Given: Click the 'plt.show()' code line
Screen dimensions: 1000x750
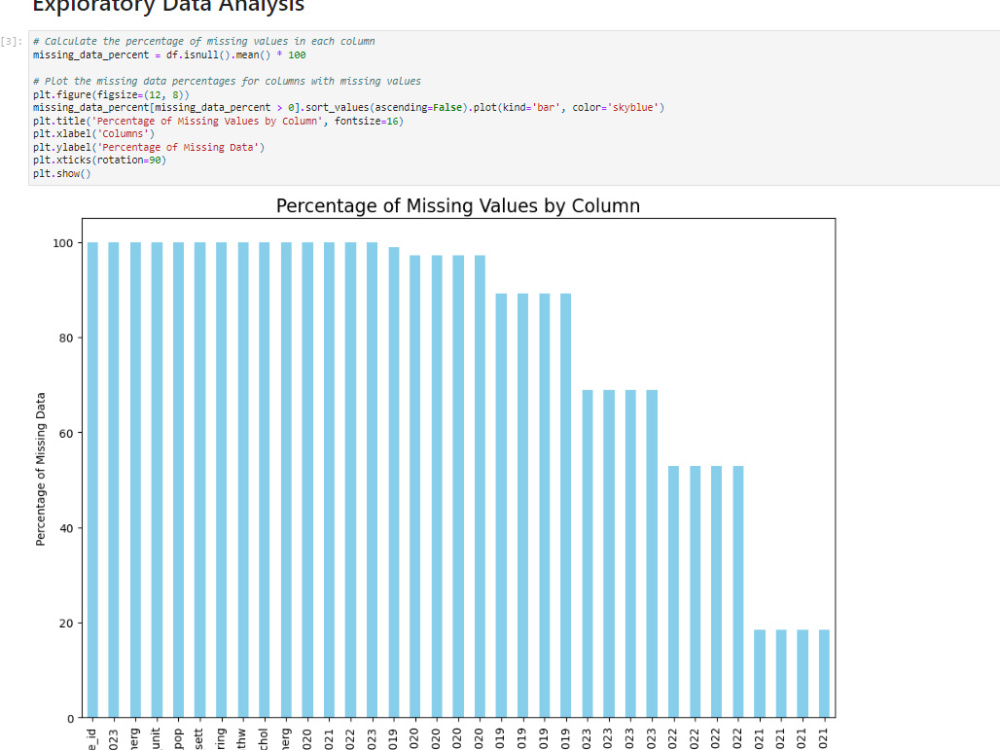Looking at the screenshot, I should click(62, 173).
